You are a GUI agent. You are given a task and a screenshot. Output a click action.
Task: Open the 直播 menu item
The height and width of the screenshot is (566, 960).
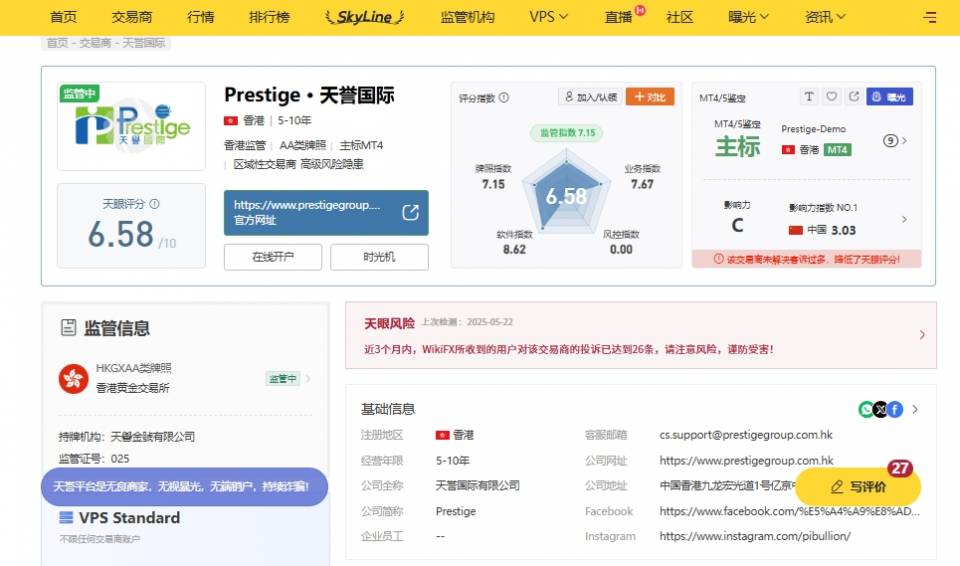tap(618, 17)
